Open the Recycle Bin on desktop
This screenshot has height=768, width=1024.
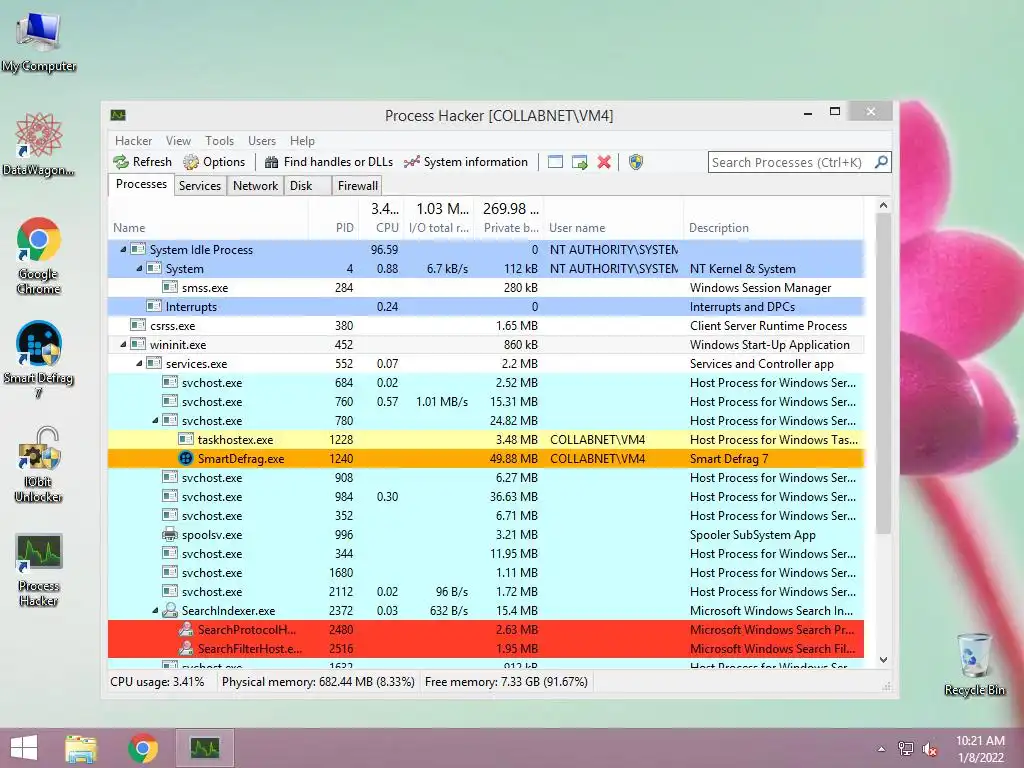coord(974,664)
